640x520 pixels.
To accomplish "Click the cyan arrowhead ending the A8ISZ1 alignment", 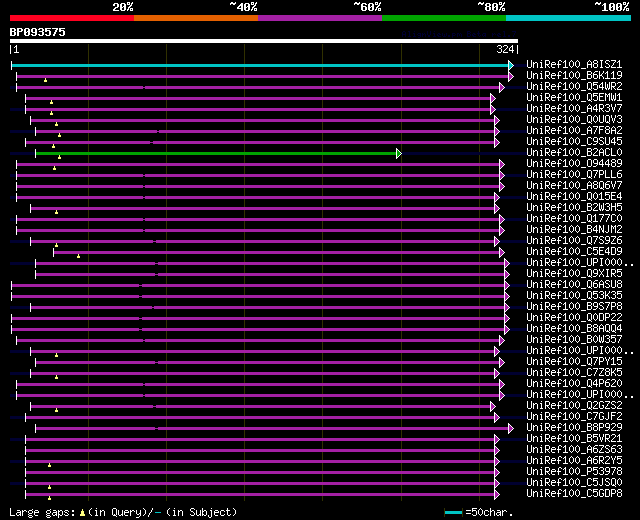I will click(x=511, y=65).
